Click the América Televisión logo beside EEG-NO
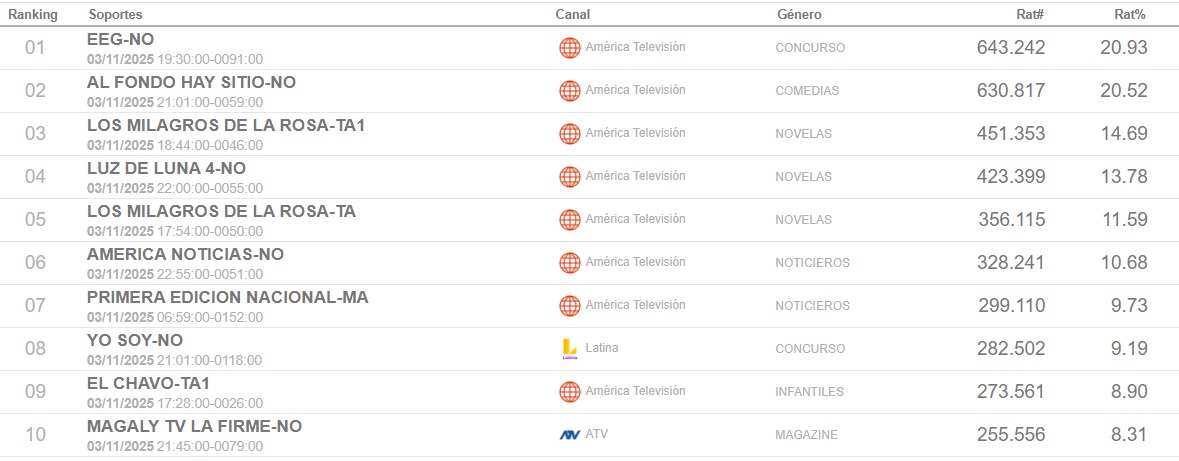 pos(569,48)
